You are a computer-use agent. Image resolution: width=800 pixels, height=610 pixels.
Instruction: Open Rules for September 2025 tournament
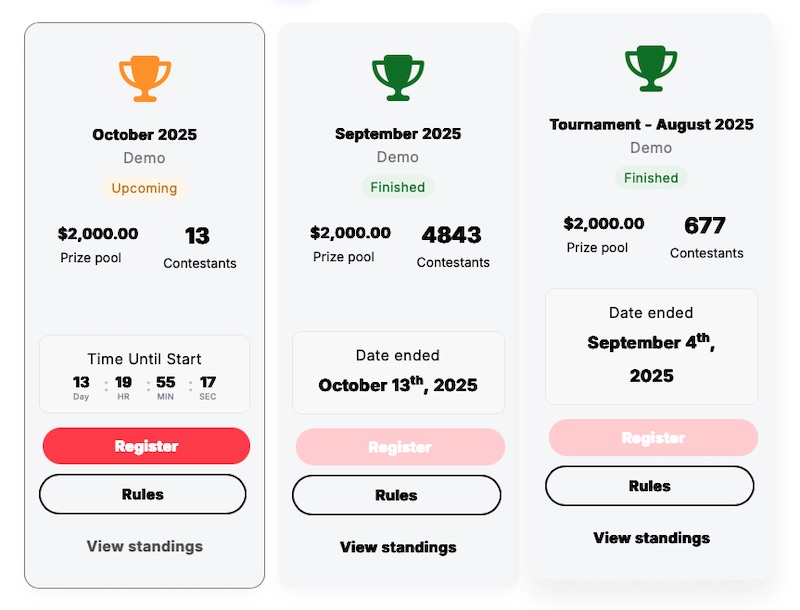coord(397,495)
